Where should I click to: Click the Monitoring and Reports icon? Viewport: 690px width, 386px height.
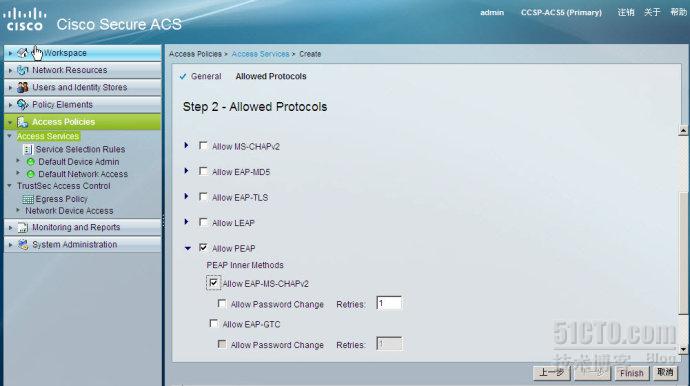[x=22, y=228]
